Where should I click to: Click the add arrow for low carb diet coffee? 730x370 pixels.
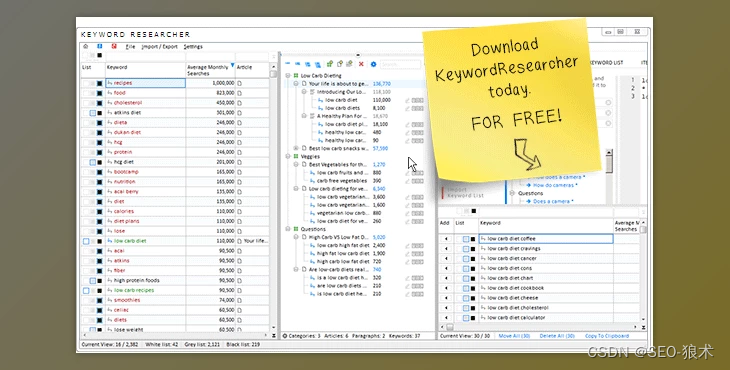point(446,239)
